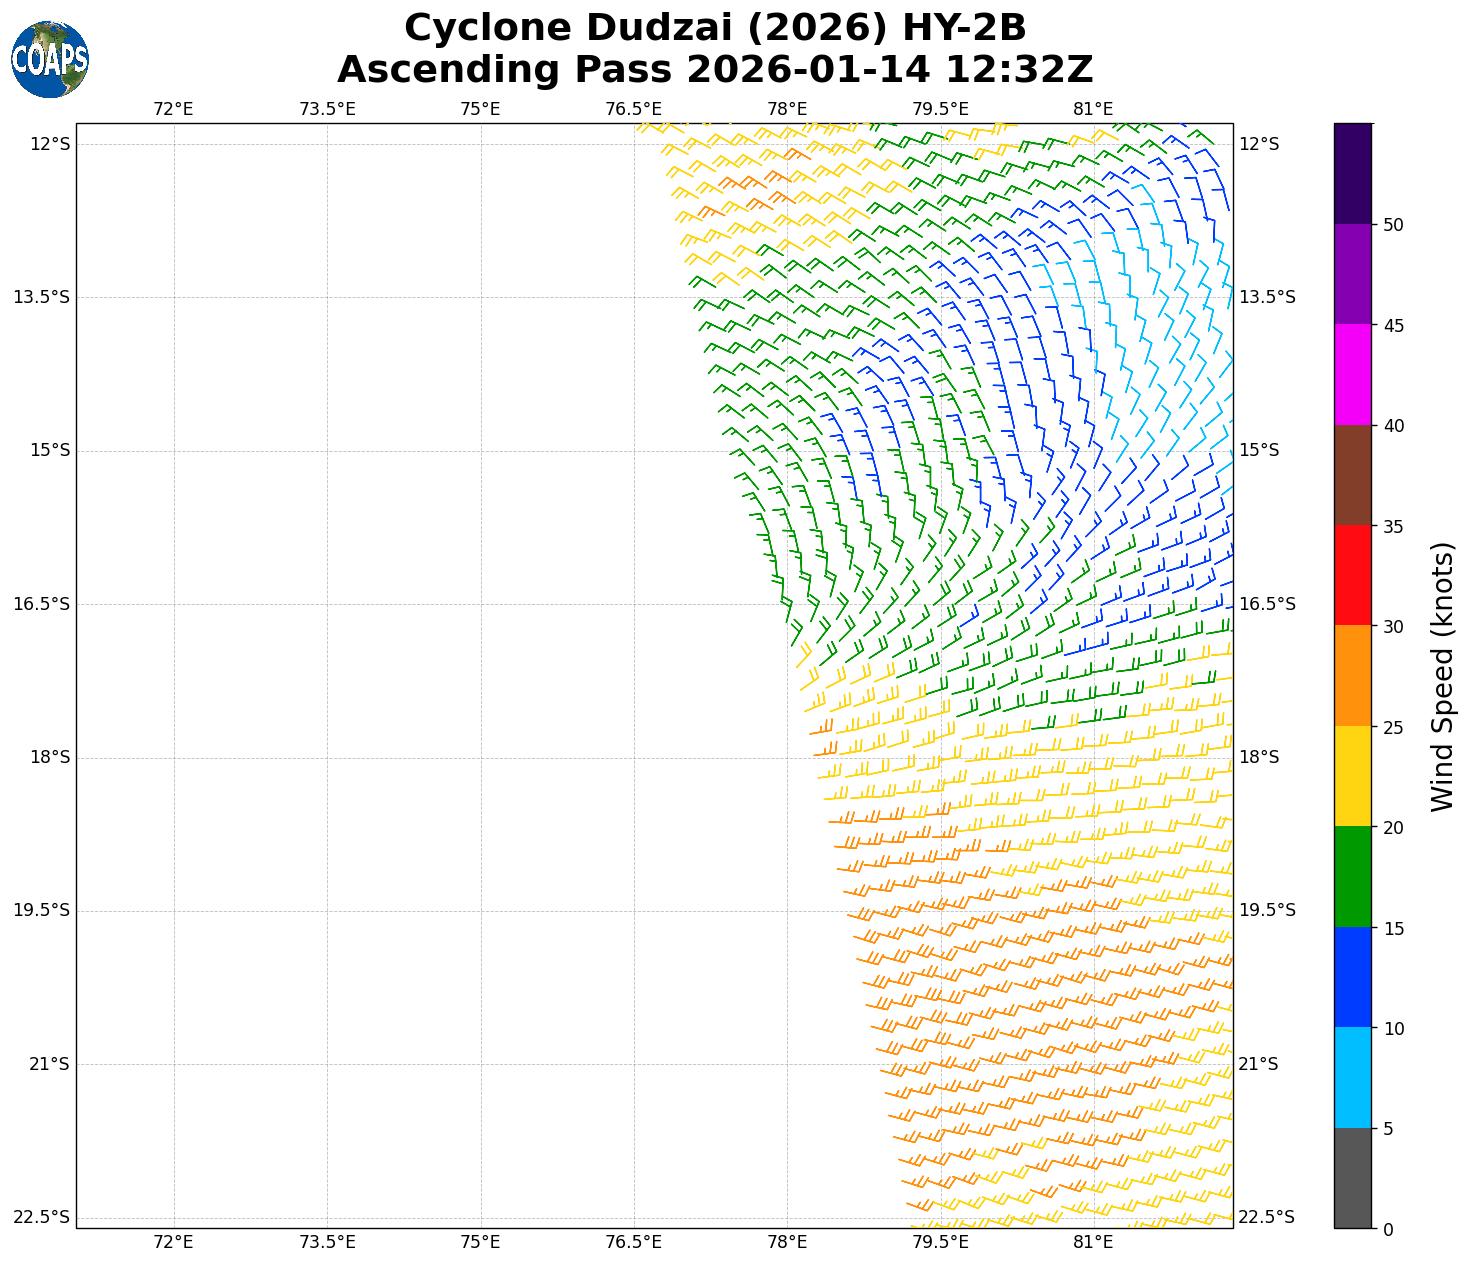This screenshot has height=1264, width=1471.
Task: Click the orange 25–30 knot colorbar band
Action: coord(1353,676)
